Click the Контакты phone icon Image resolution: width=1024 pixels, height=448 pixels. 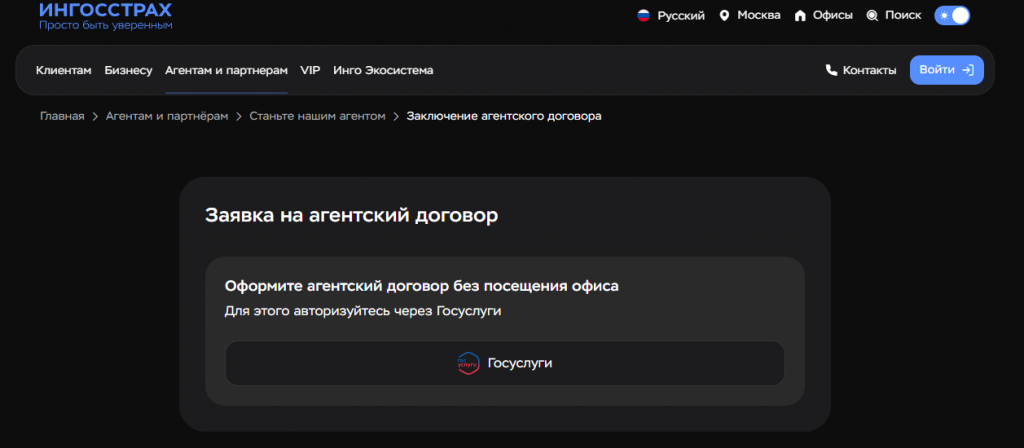click(831, 70)
